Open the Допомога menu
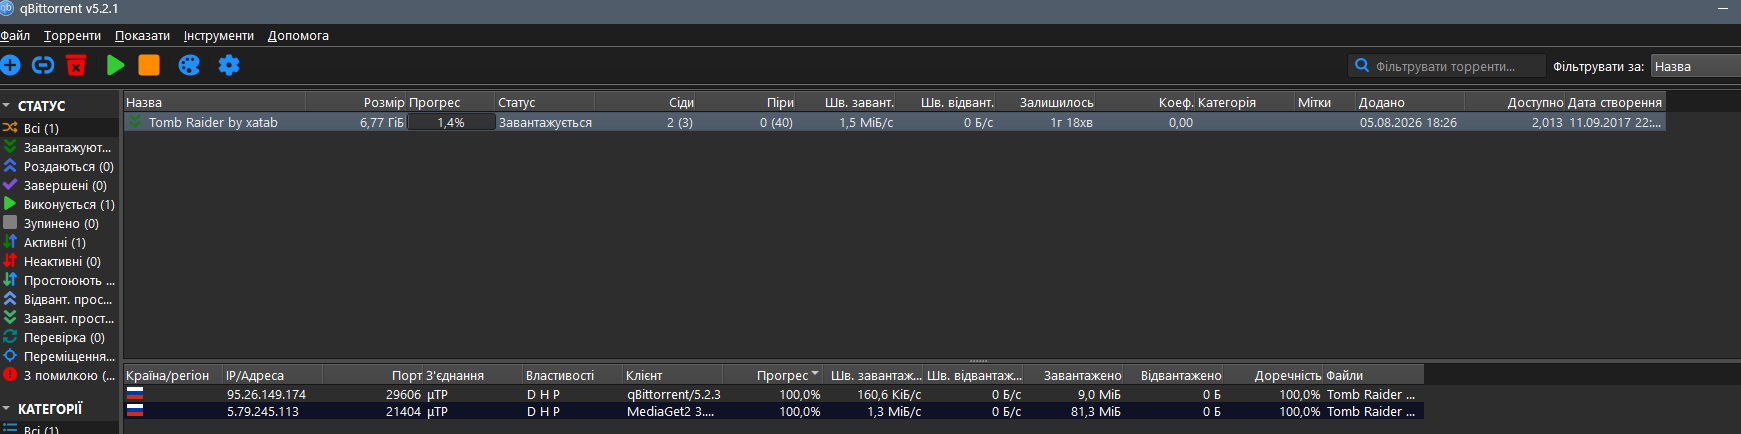The width and height of the screenshot is (1741, 434). pyautogui.click(x=298, y=35)
